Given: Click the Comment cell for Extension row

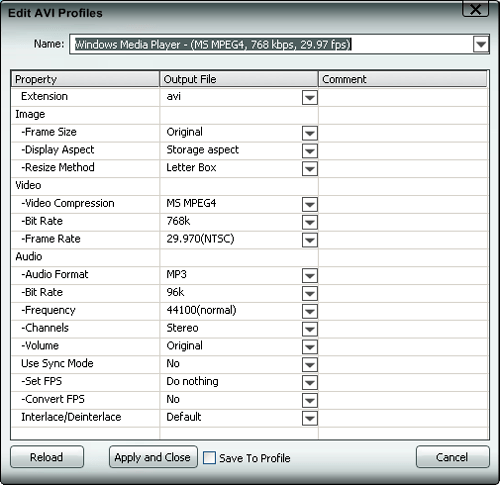Looking at the screenshot, I should (x=403, y=97).
